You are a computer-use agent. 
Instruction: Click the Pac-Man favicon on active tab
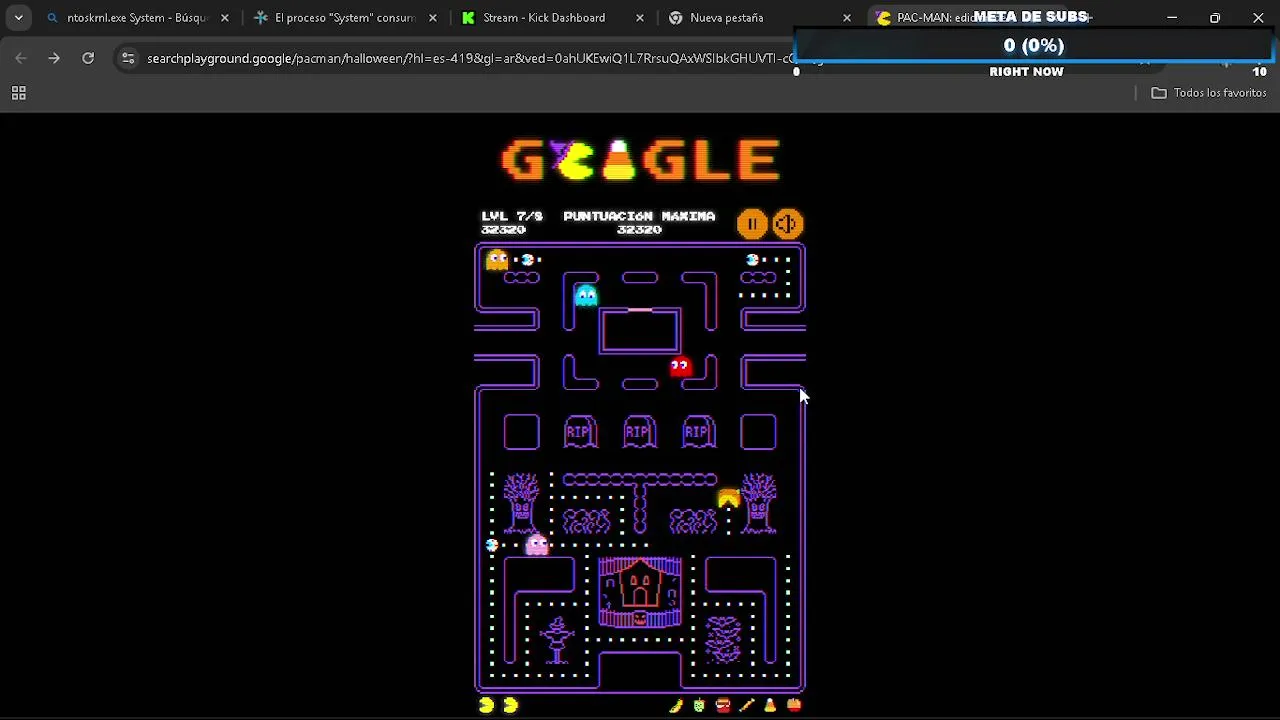point(883,18)
